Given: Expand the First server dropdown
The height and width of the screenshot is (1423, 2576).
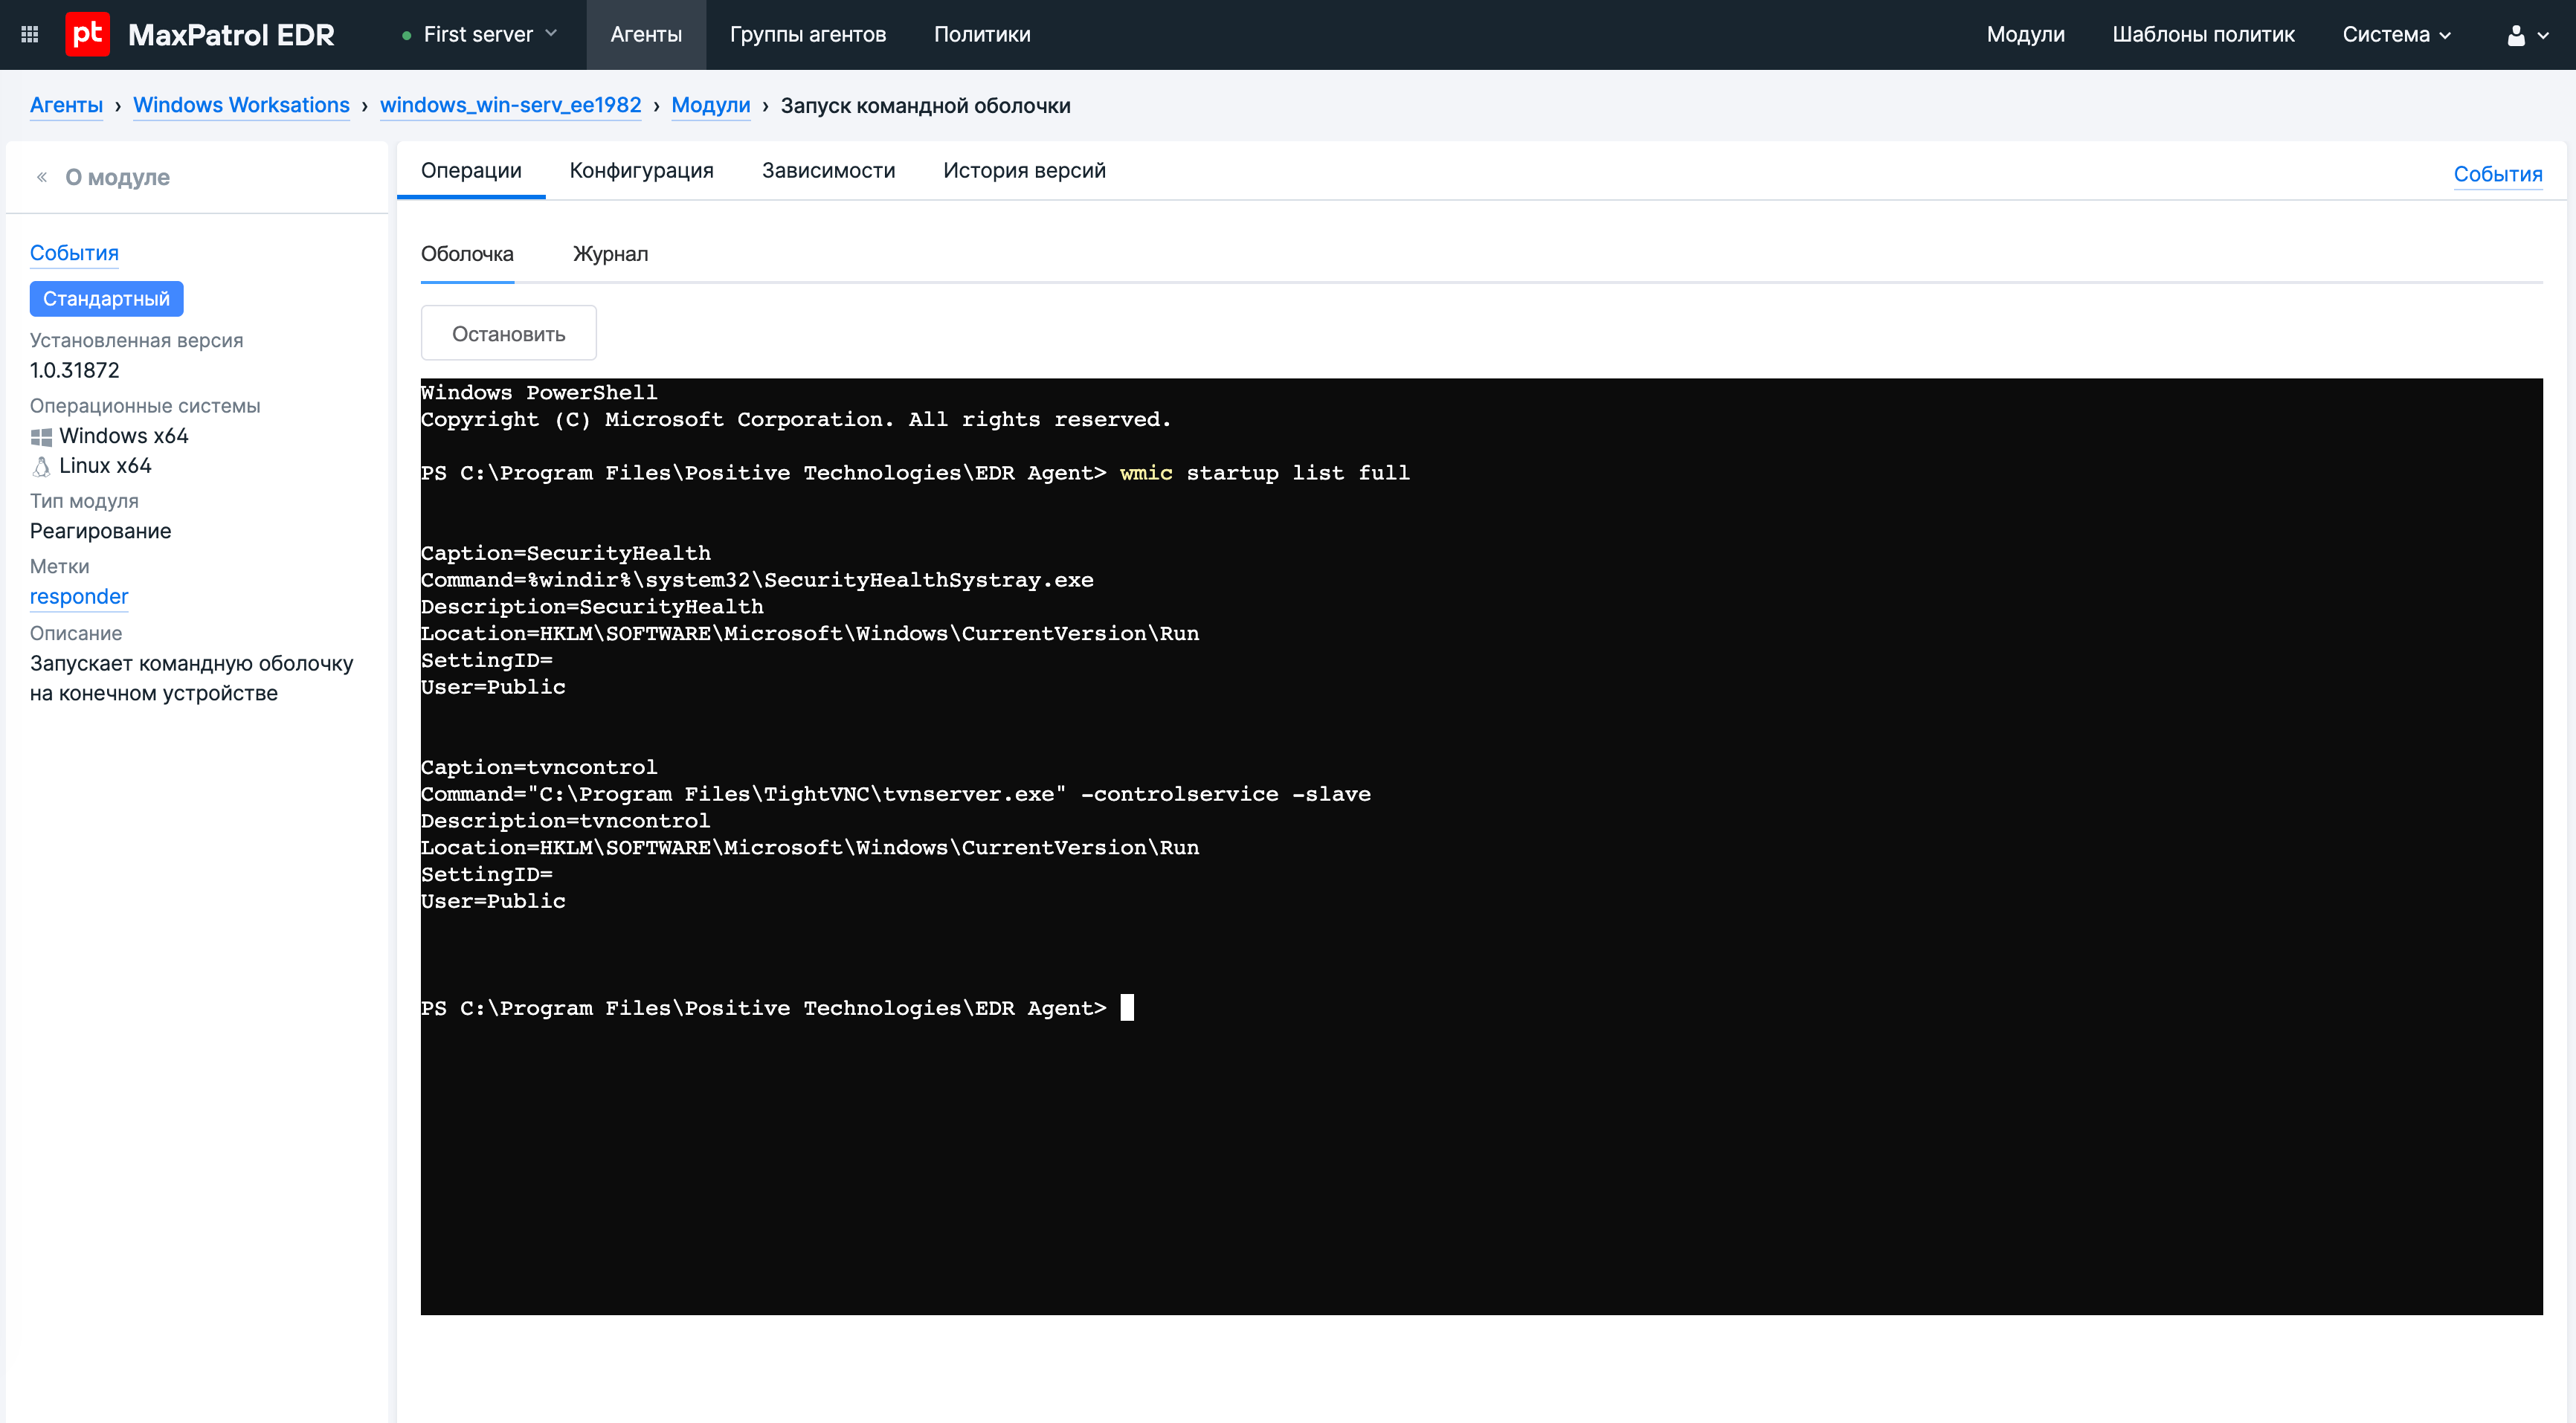Looking at the screenshot, I should tap(480, 35).
